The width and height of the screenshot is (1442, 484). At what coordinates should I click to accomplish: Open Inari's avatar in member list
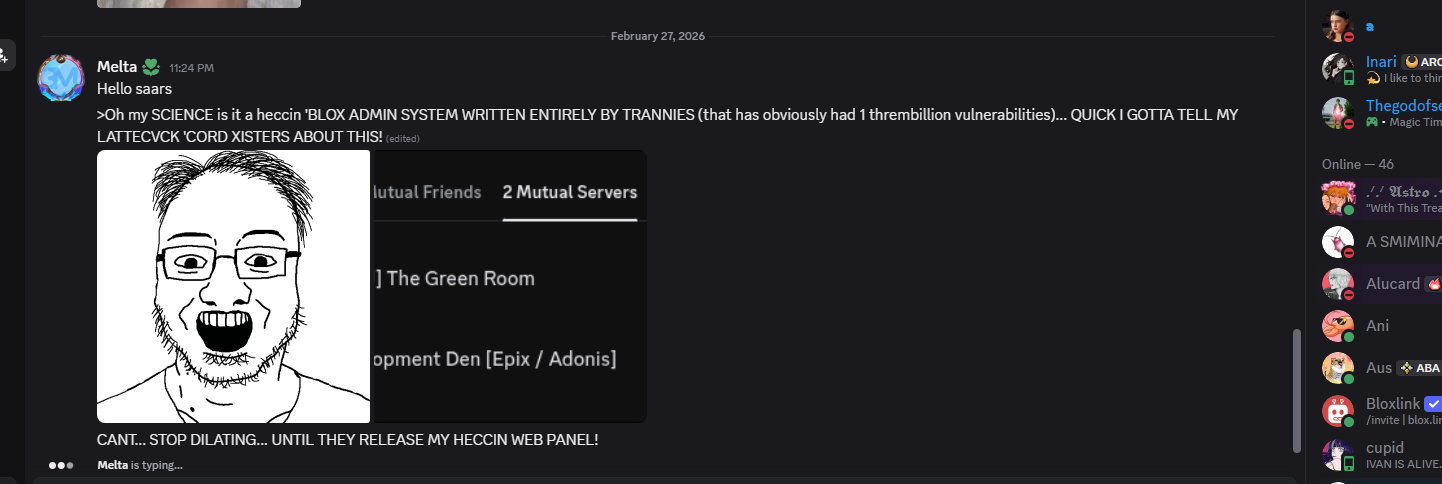(1338, 68)
